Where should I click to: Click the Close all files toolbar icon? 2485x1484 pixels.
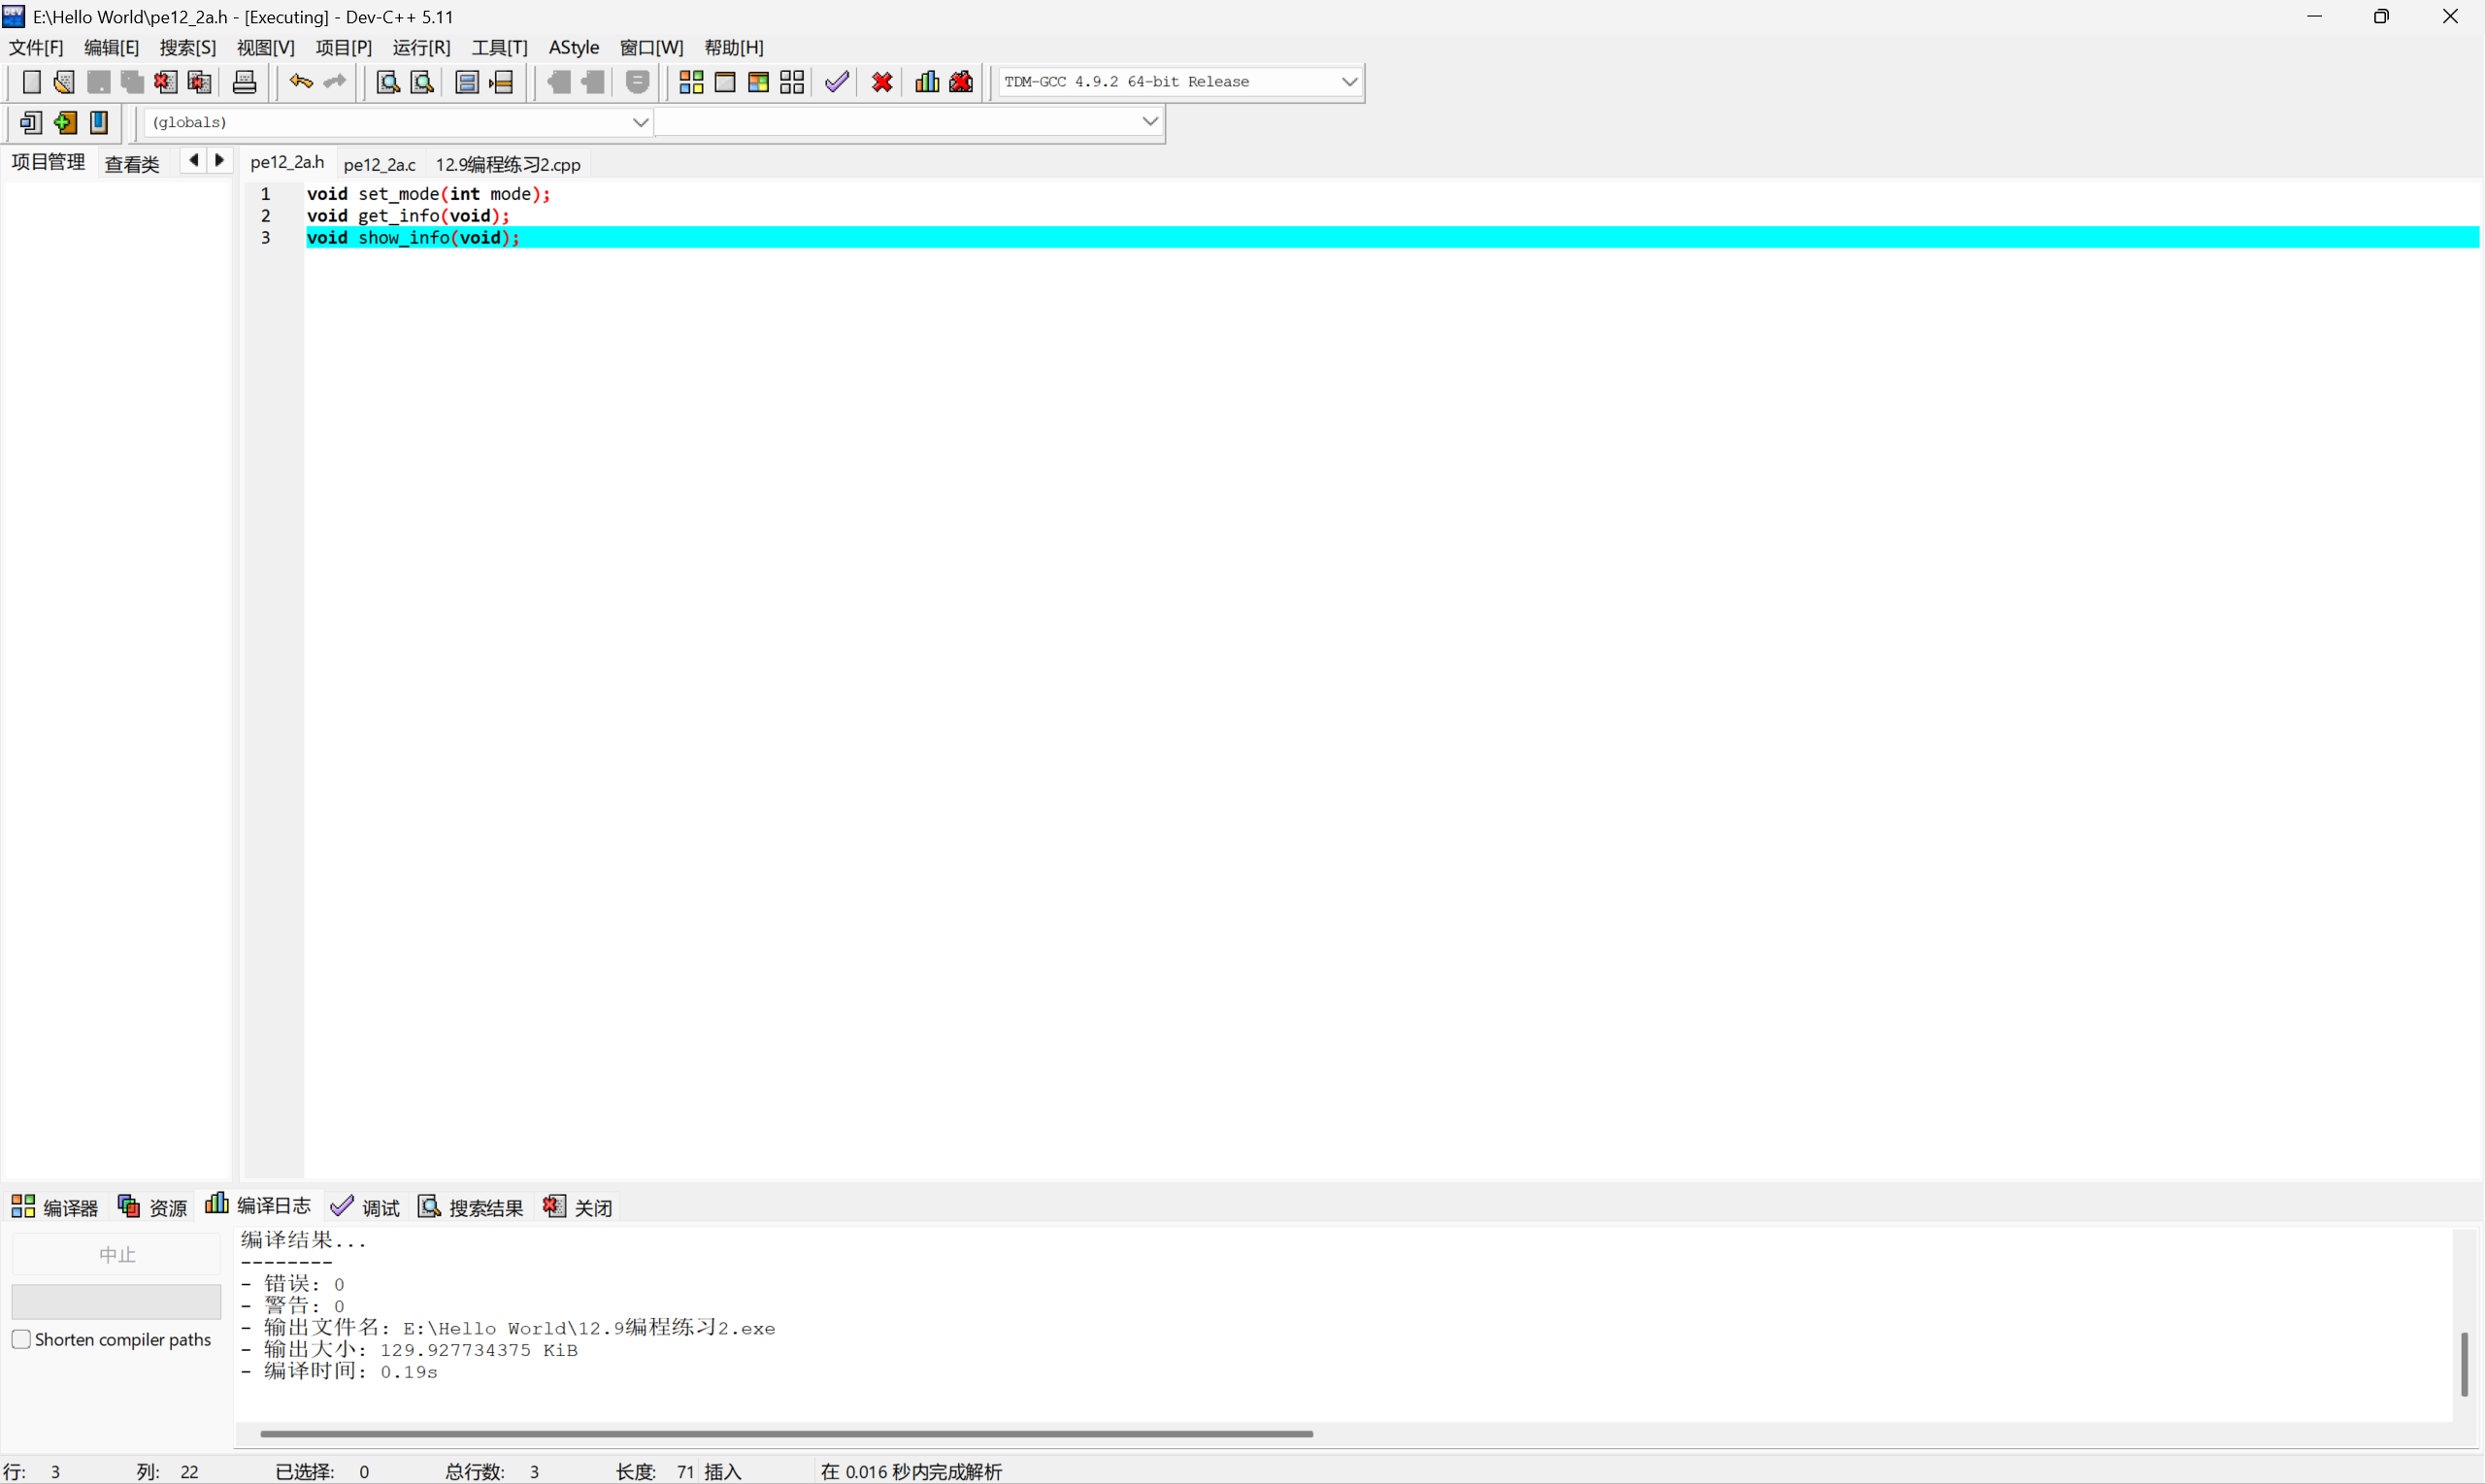(x=200, y=82)
